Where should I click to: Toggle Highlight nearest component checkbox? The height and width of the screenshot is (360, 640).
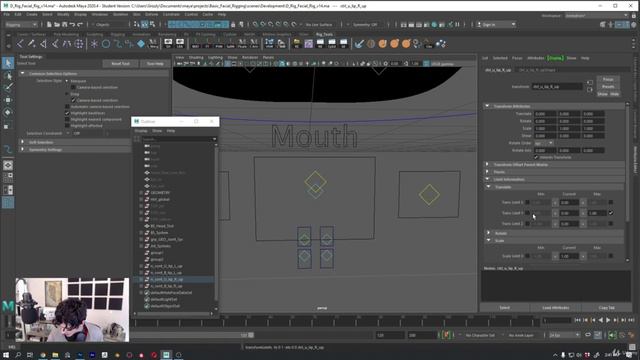tap(67, 120)
